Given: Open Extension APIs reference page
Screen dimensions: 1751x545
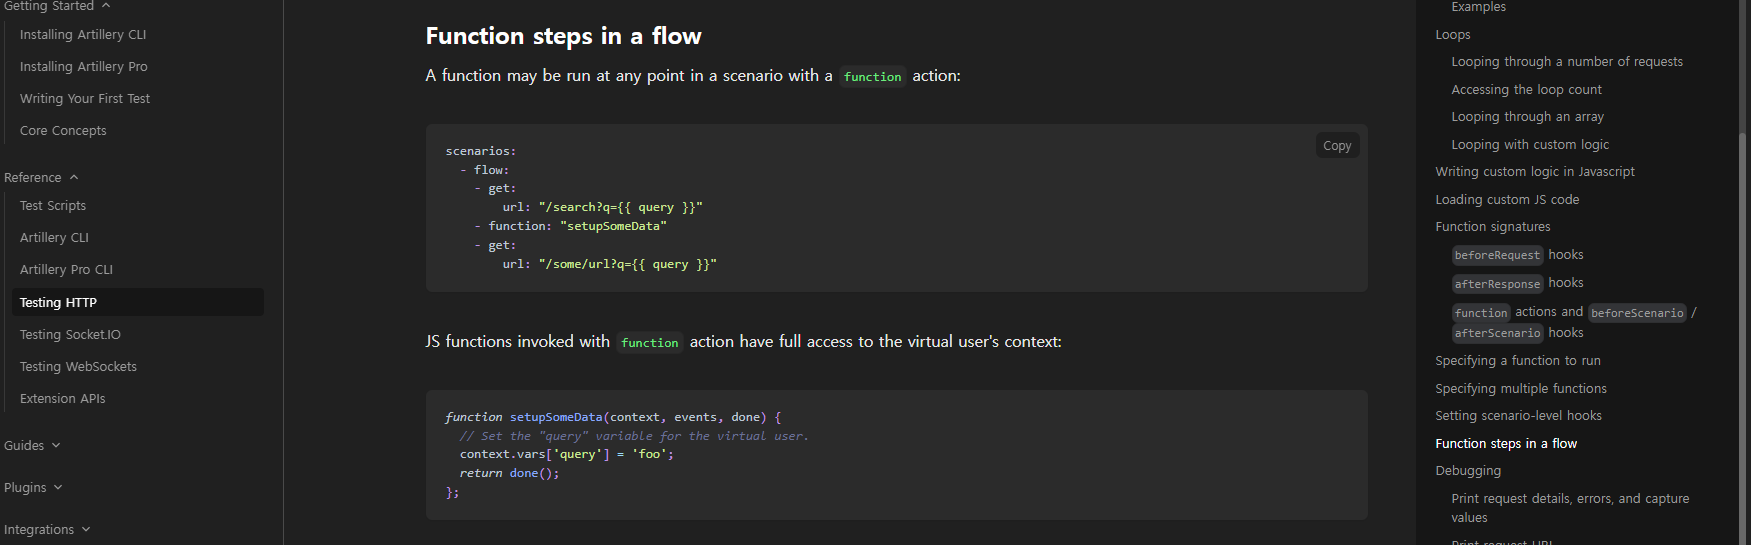Looking at the screenshot, I should point(62,398).
